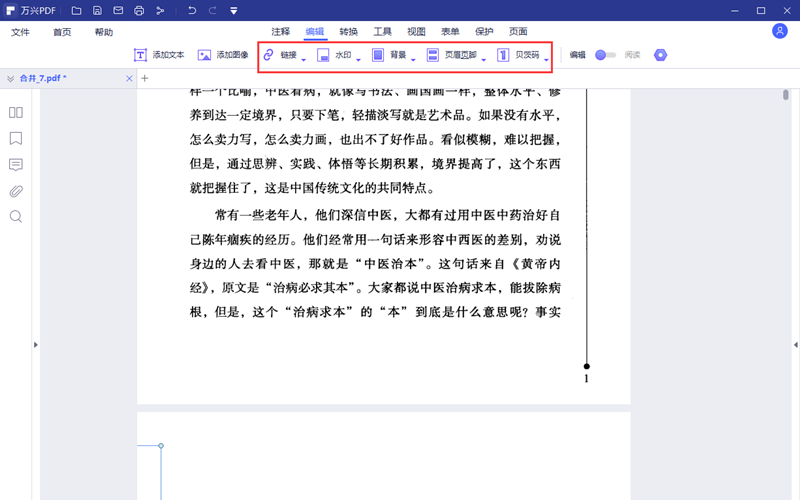
Task: Open the 文件 menu
Action: (x=21, y=32)
